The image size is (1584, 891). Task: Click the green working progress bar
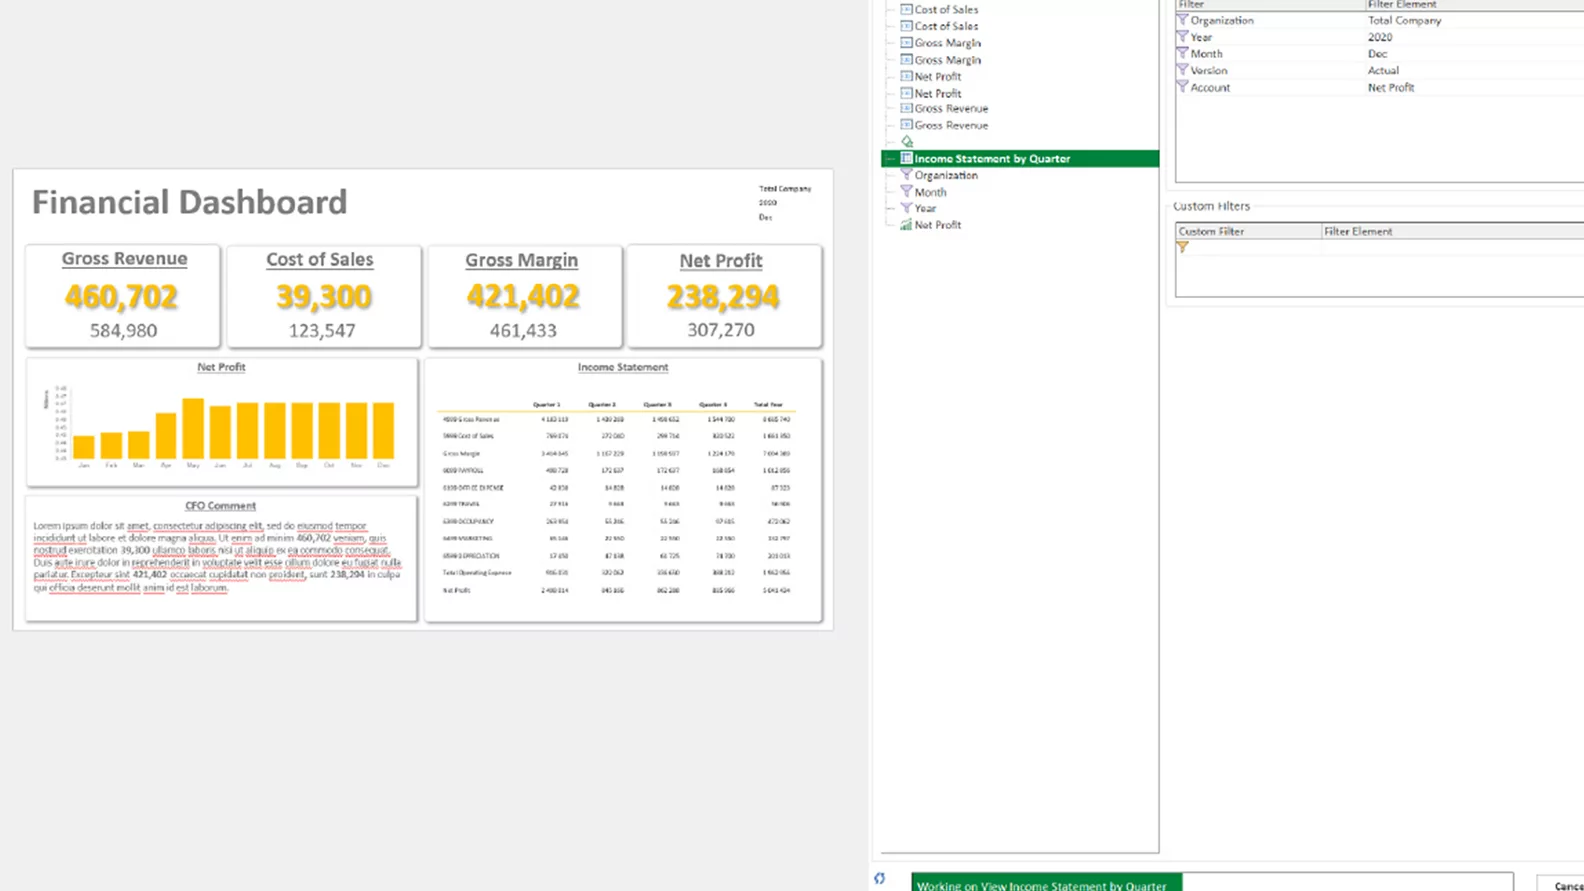point(1046,884)
